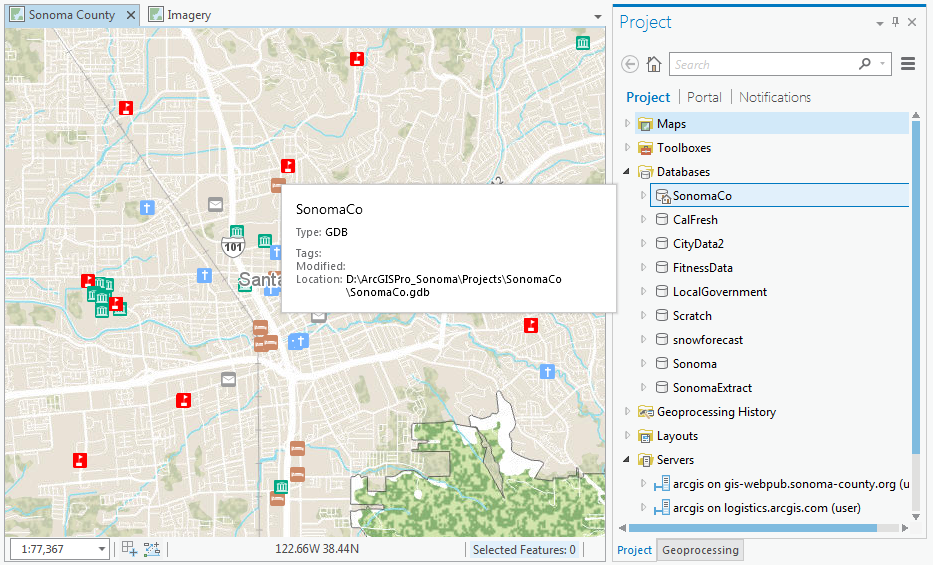Screen dimensions: 933x565
Task: Open search options dropdown arrow
Action: click(882, 64)
